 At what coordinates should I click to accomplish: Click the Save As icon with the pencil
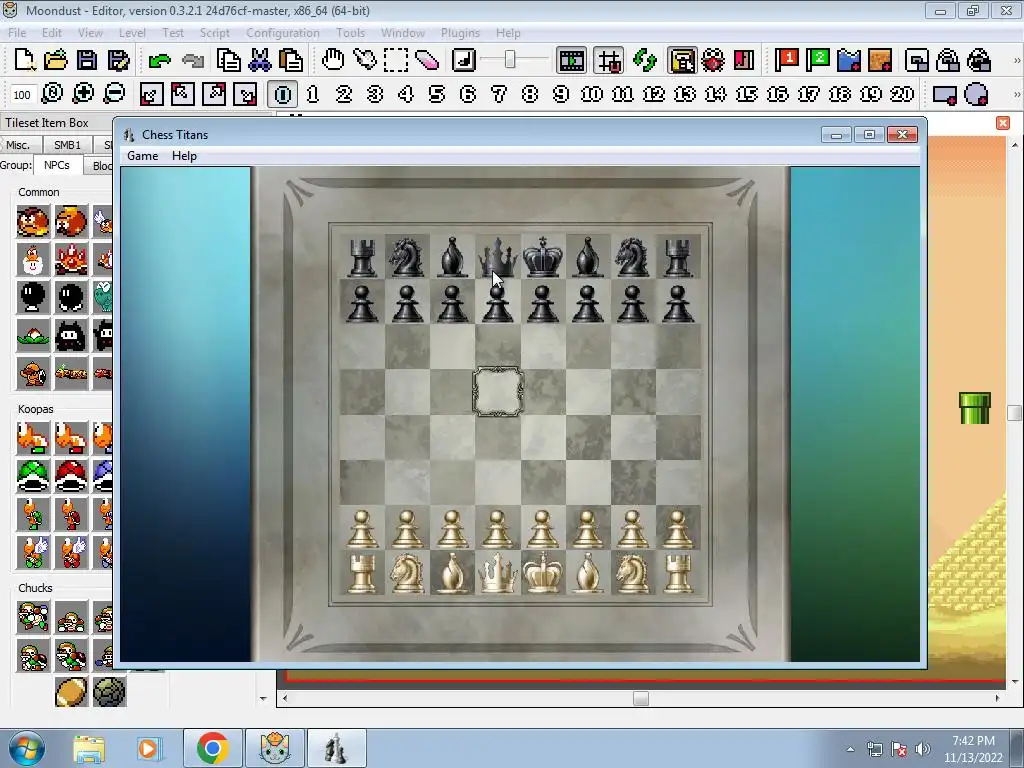tap(118, 60)
